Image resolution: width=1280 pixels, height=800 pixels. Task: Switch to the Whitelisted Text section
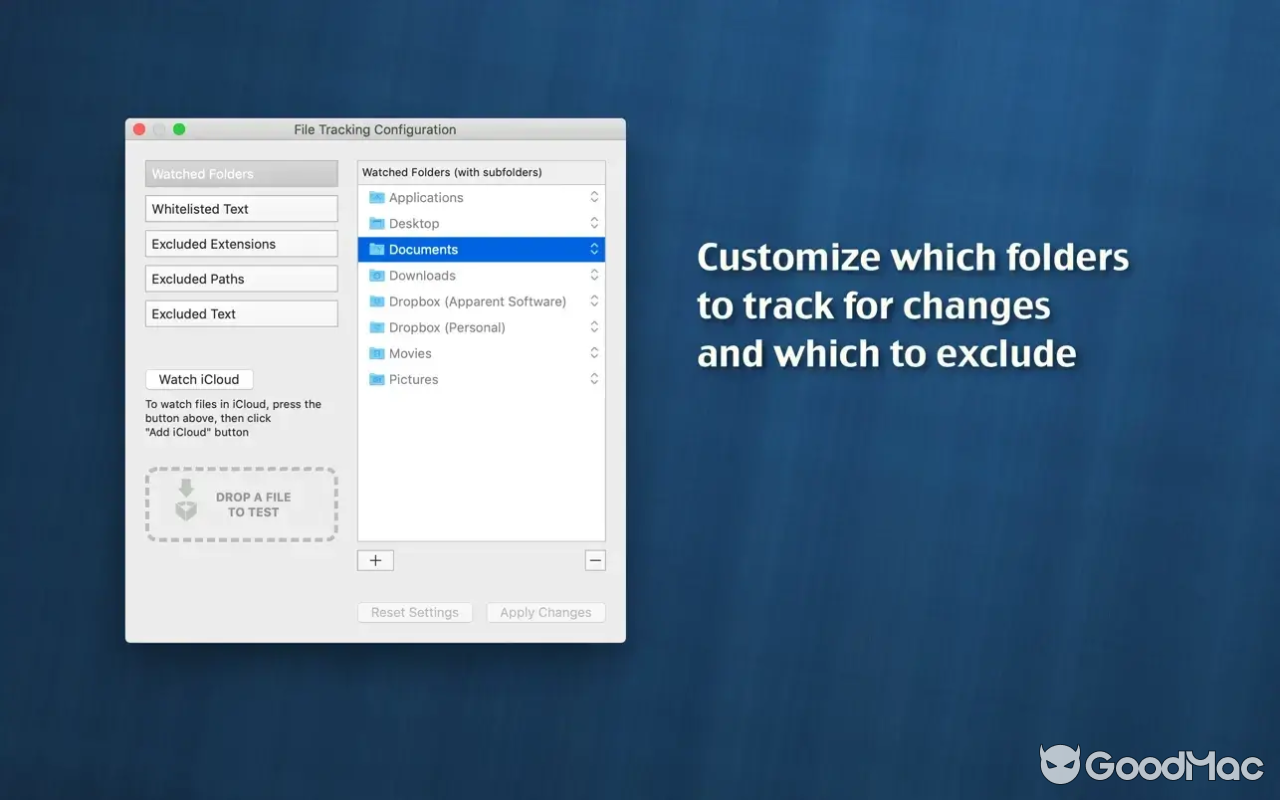coord(241,208)
